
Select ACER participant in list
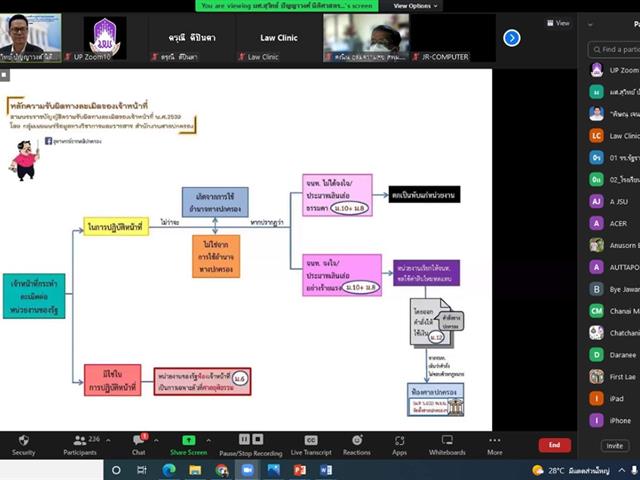(x=614, y=223)
